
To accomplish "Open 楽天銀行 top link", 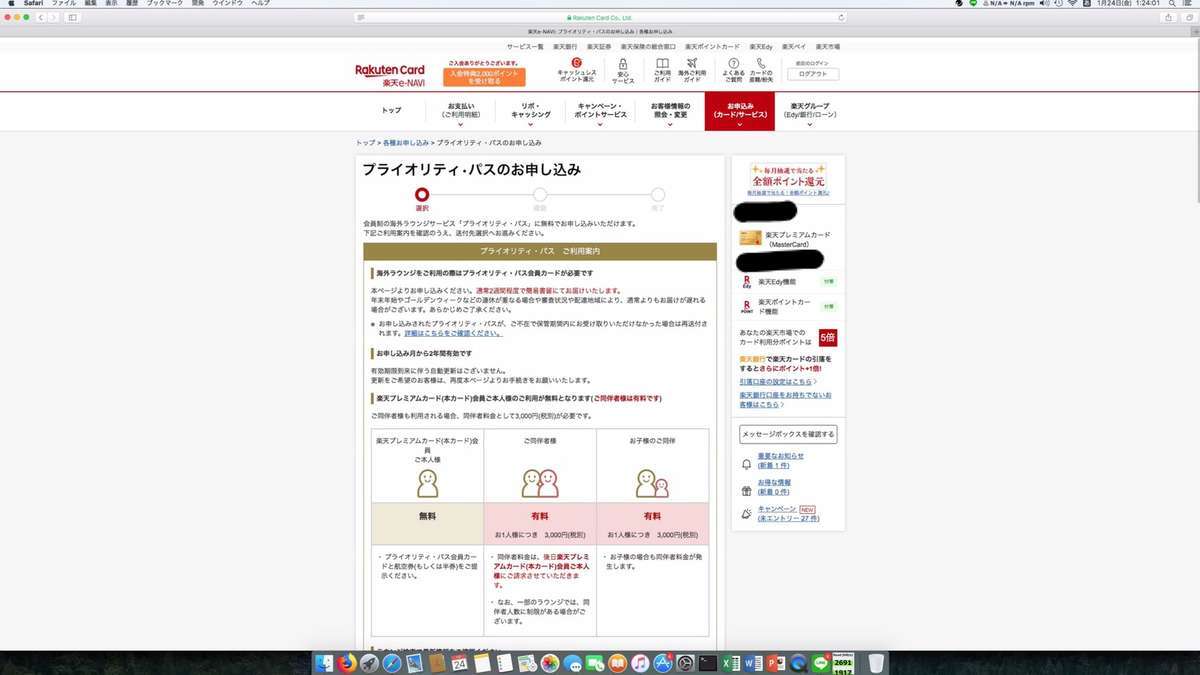I will pos(565,47).
